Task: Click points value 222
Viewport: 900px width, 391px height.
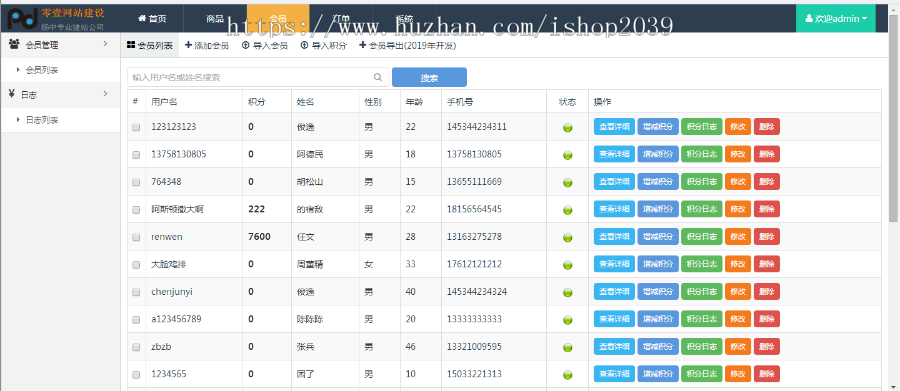Action: [x=257, y=209]
